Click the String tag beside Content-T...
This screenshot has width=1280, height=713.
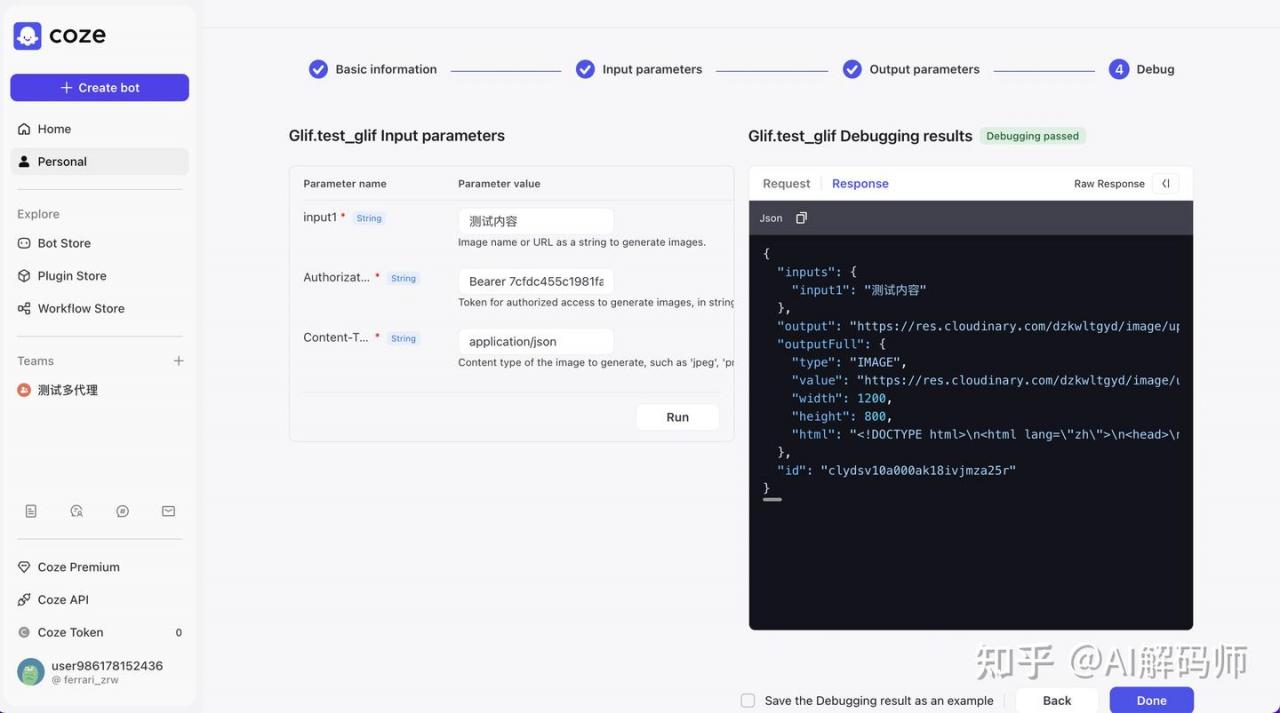[x=403, y=338]
